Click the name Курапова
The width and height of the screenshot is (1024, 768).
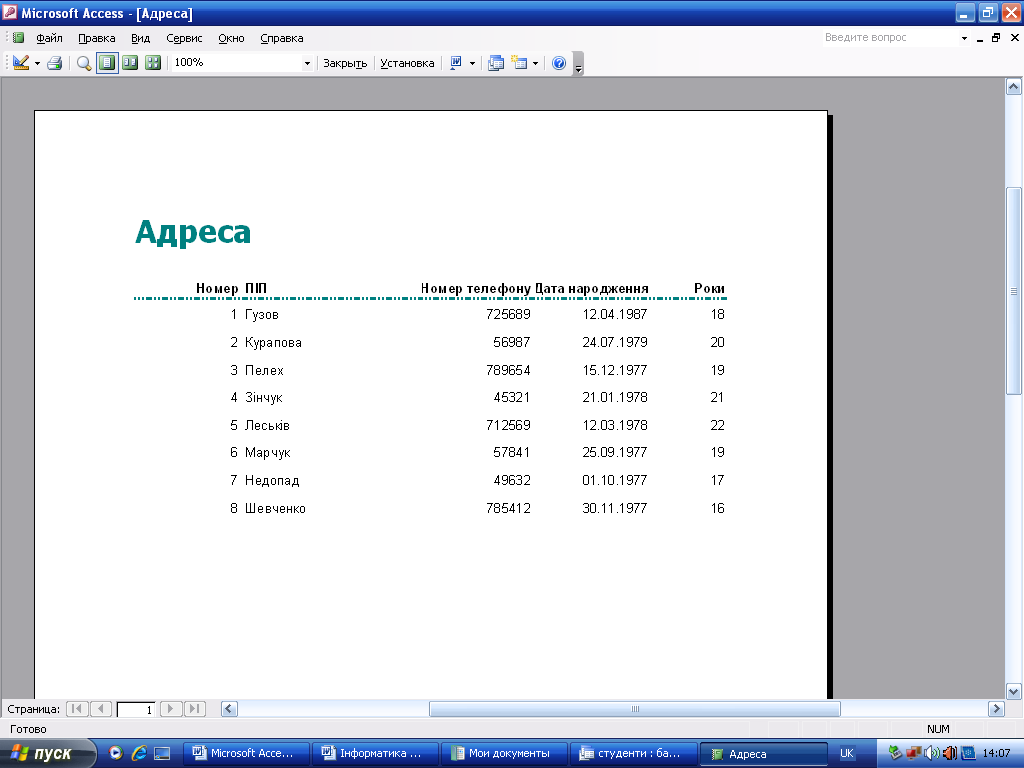point(273,342)
